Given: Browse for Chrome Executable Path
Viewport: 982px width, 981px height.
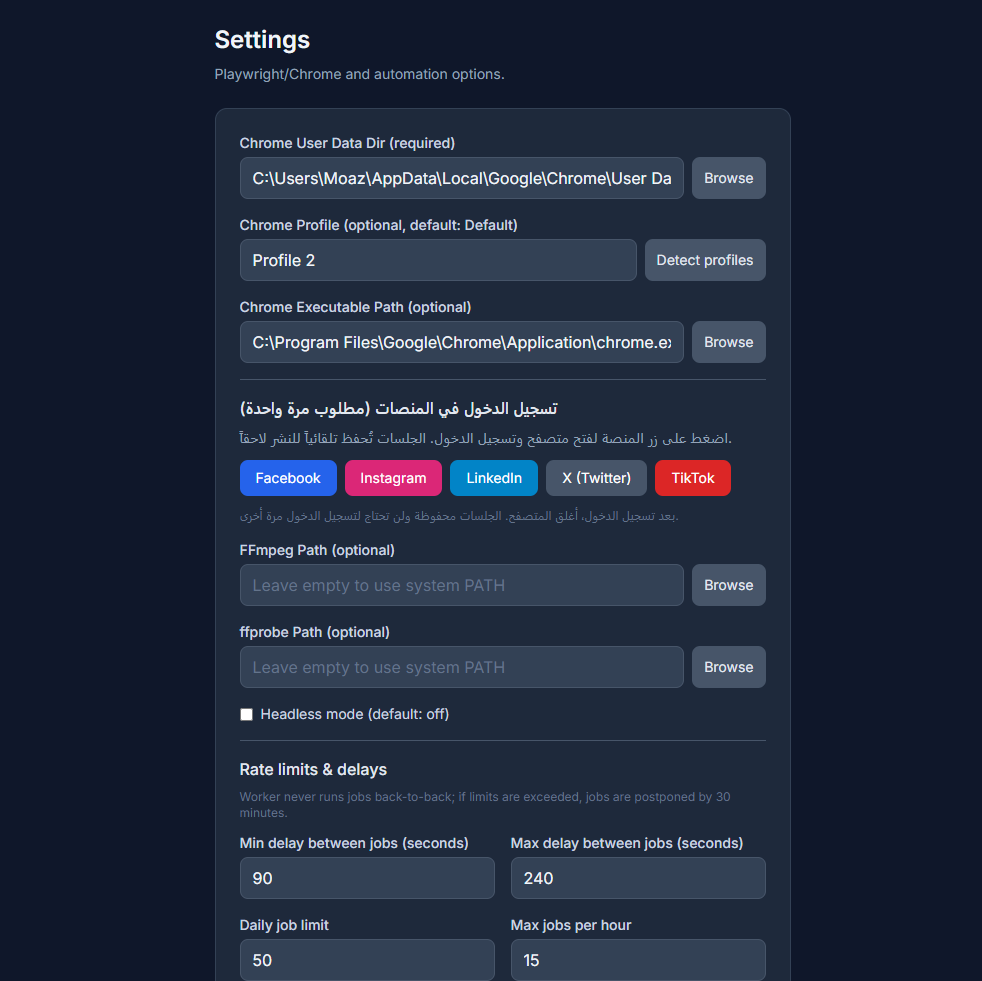Looking at the screenshot, I should [x=728, y=342].
